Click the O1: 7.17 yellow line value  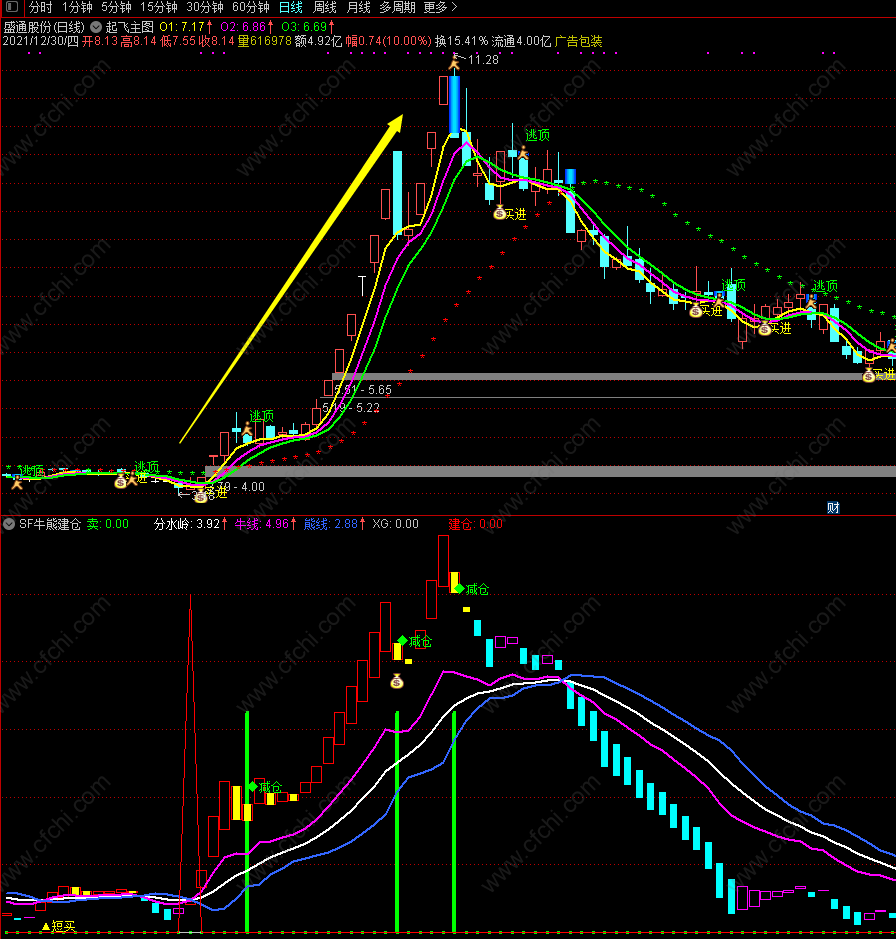(186, 27)
